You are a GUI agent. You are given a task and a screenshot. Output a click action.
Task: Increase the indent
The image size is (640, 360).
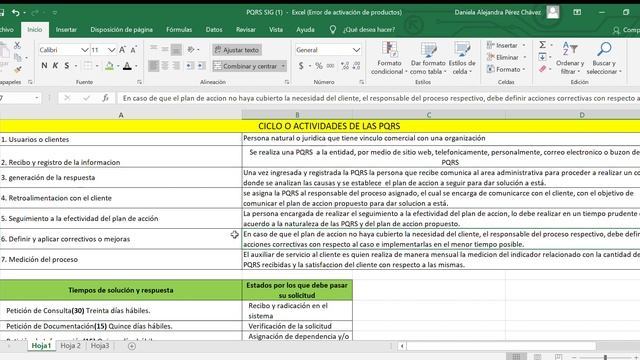pyautogui.click(x=201, y=66)
